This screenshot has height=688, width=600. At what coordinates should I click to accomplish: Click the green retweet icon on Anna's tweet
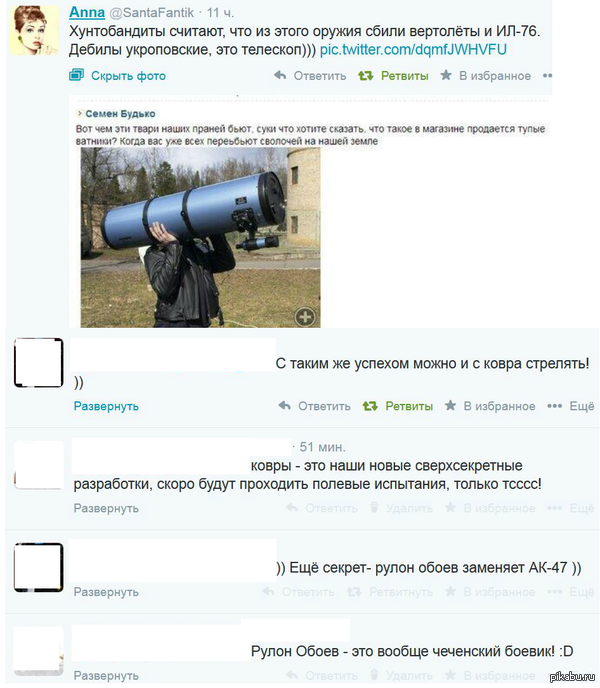(x=365, y=75)
